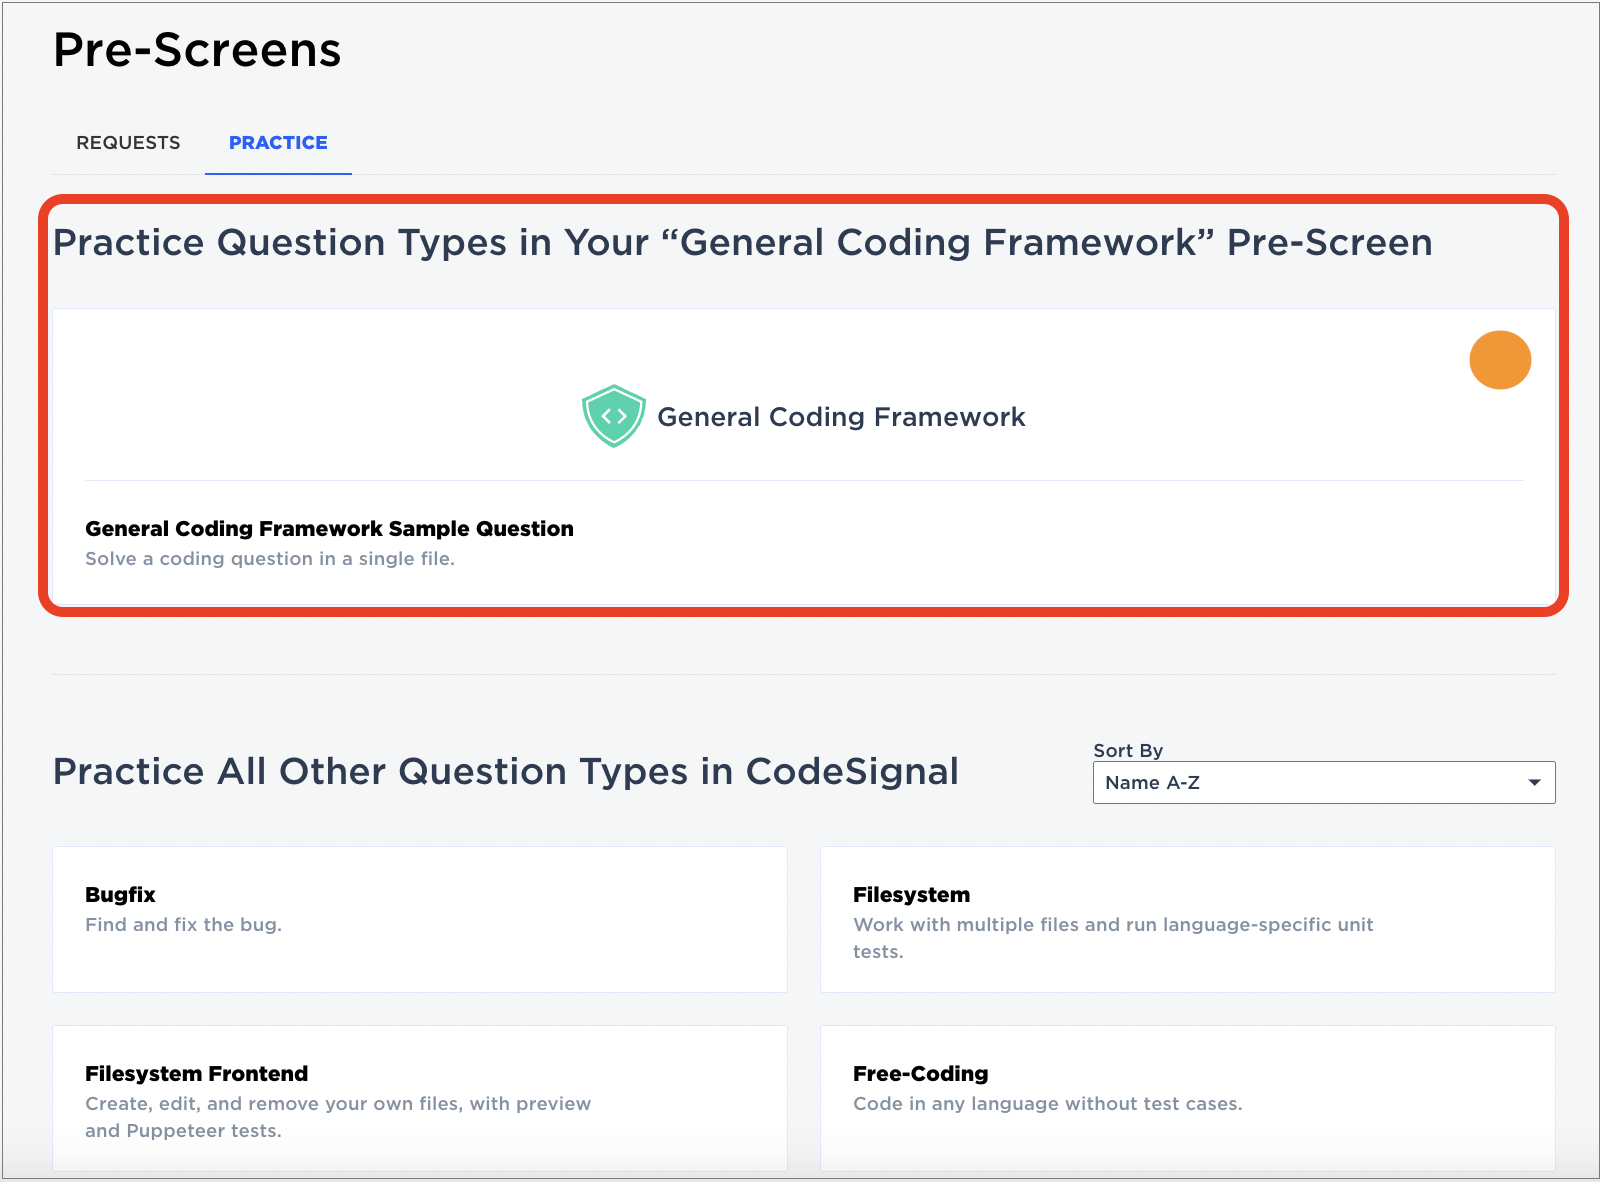Click the Sort By label
The width and height of the screenshot is (1600, 1182).
[1128, 751]
